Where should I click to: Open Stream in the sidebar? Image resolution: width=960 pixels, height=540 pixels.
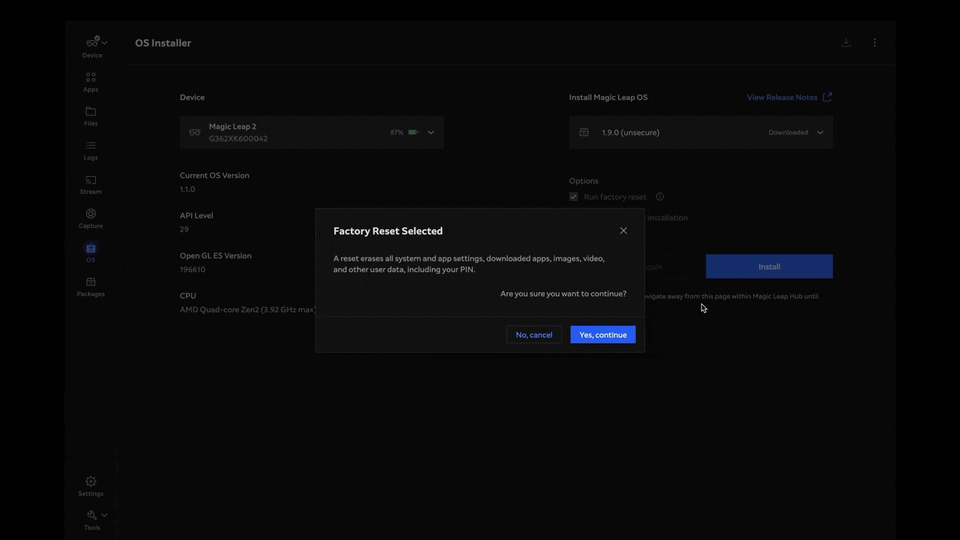click(91, 185)
